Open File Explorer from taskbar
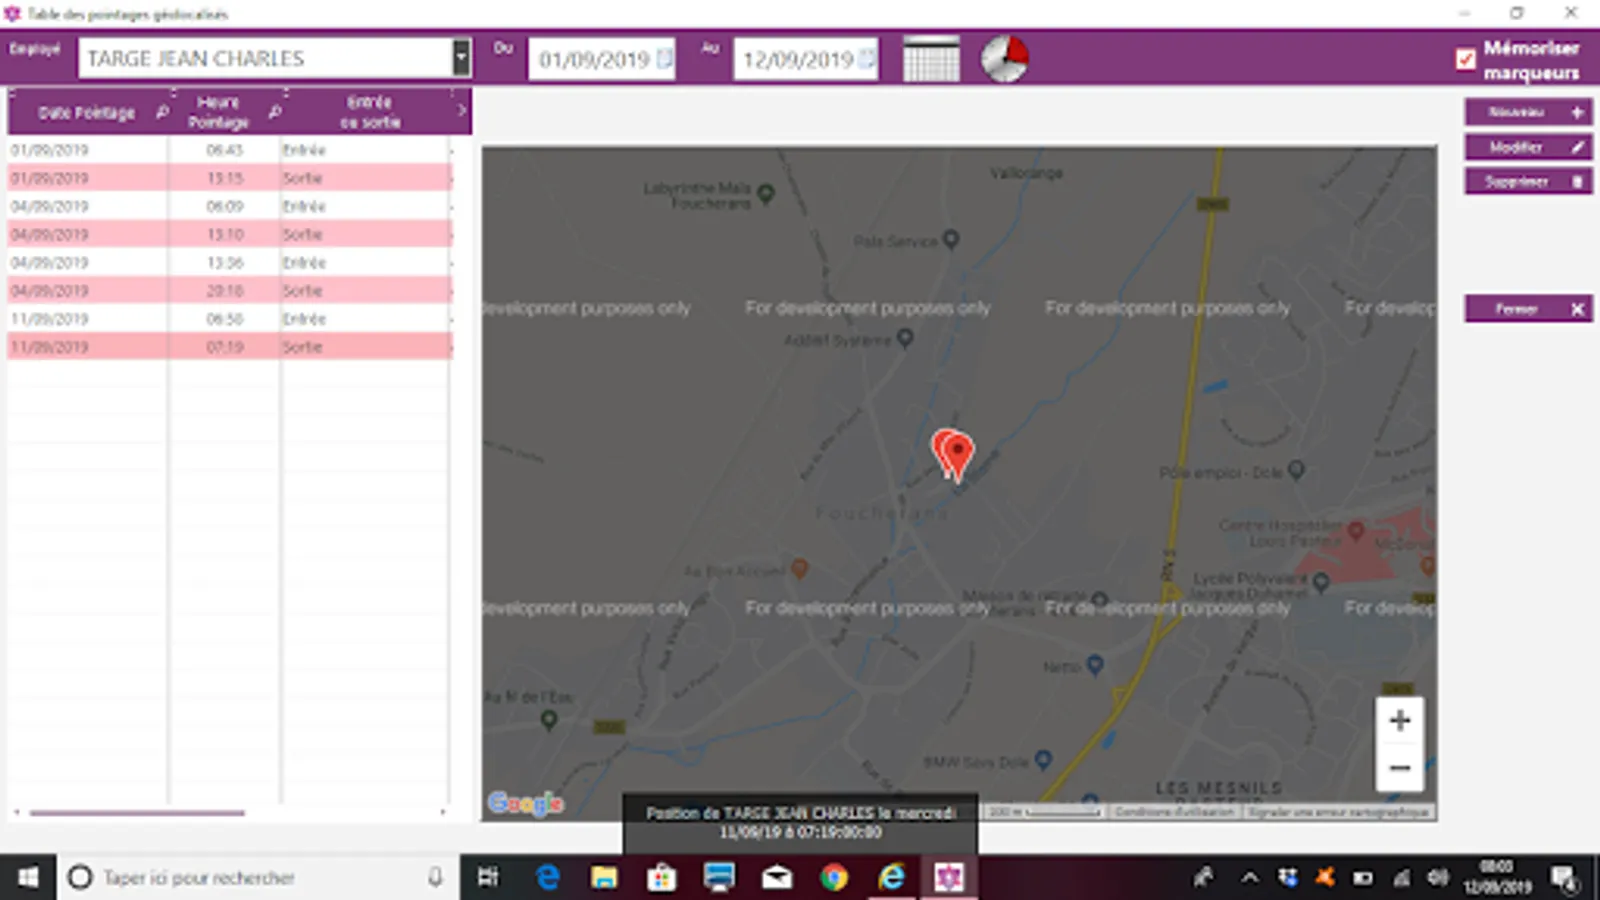Viewport: 1600px width, 900px height. click(604, 877)
